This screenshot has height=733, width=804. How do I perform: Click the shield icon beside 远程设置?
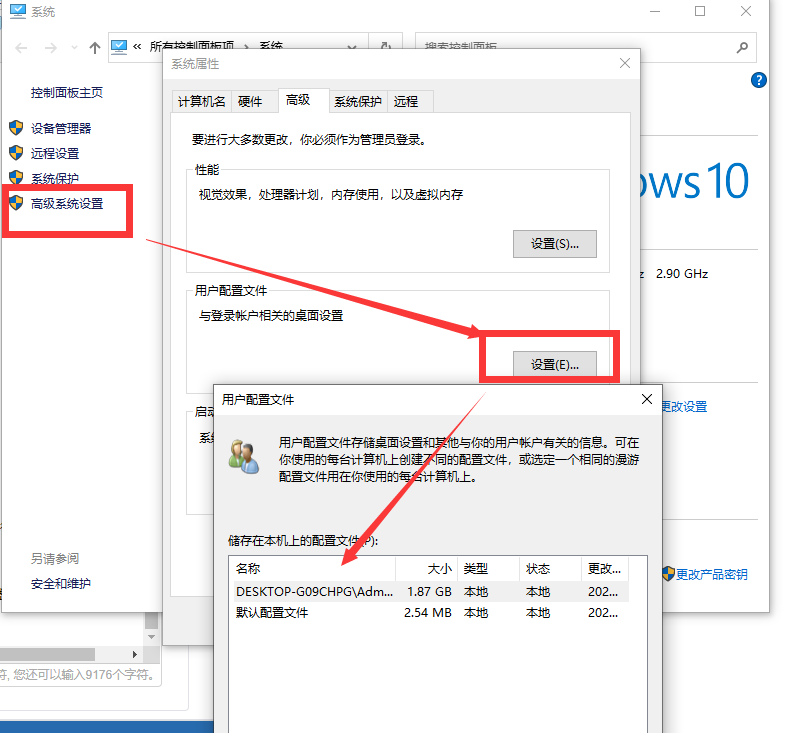coord(16,153)
